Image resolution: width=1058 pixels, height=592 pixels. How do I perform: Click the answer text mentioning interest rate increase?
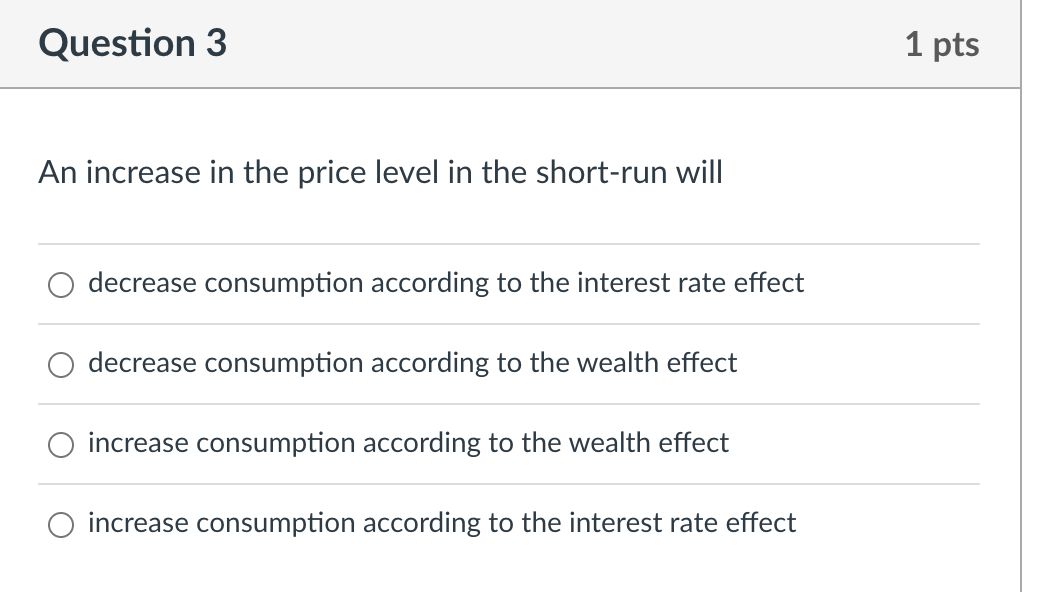pos(441,523)
